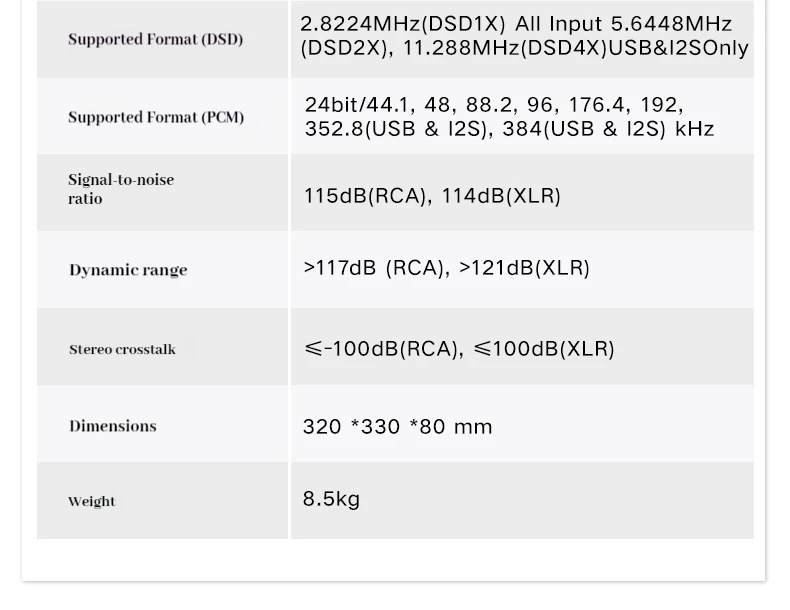Screen dimensions: 790x610
Task: Click the Weight label
Action: click(92, 501)
